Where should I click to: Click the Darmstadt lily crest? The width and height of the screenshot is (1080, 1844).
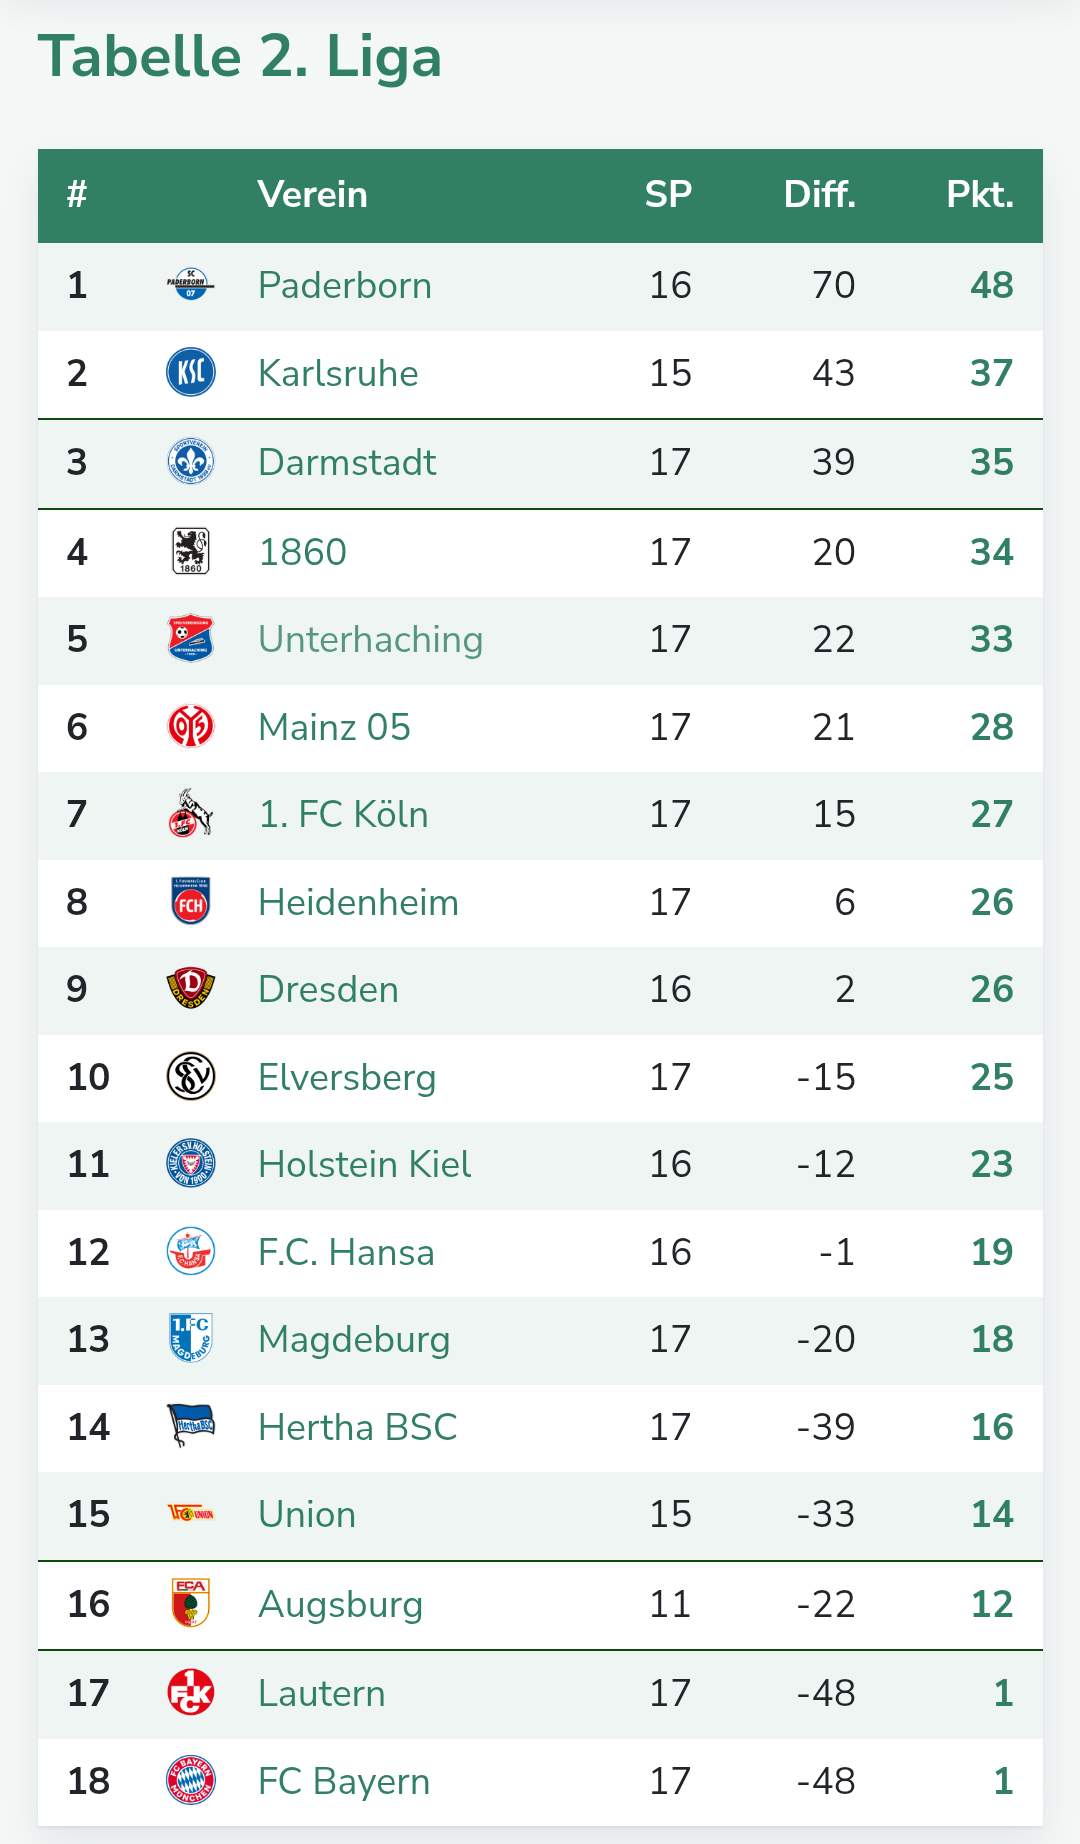(x=191, y=462)
